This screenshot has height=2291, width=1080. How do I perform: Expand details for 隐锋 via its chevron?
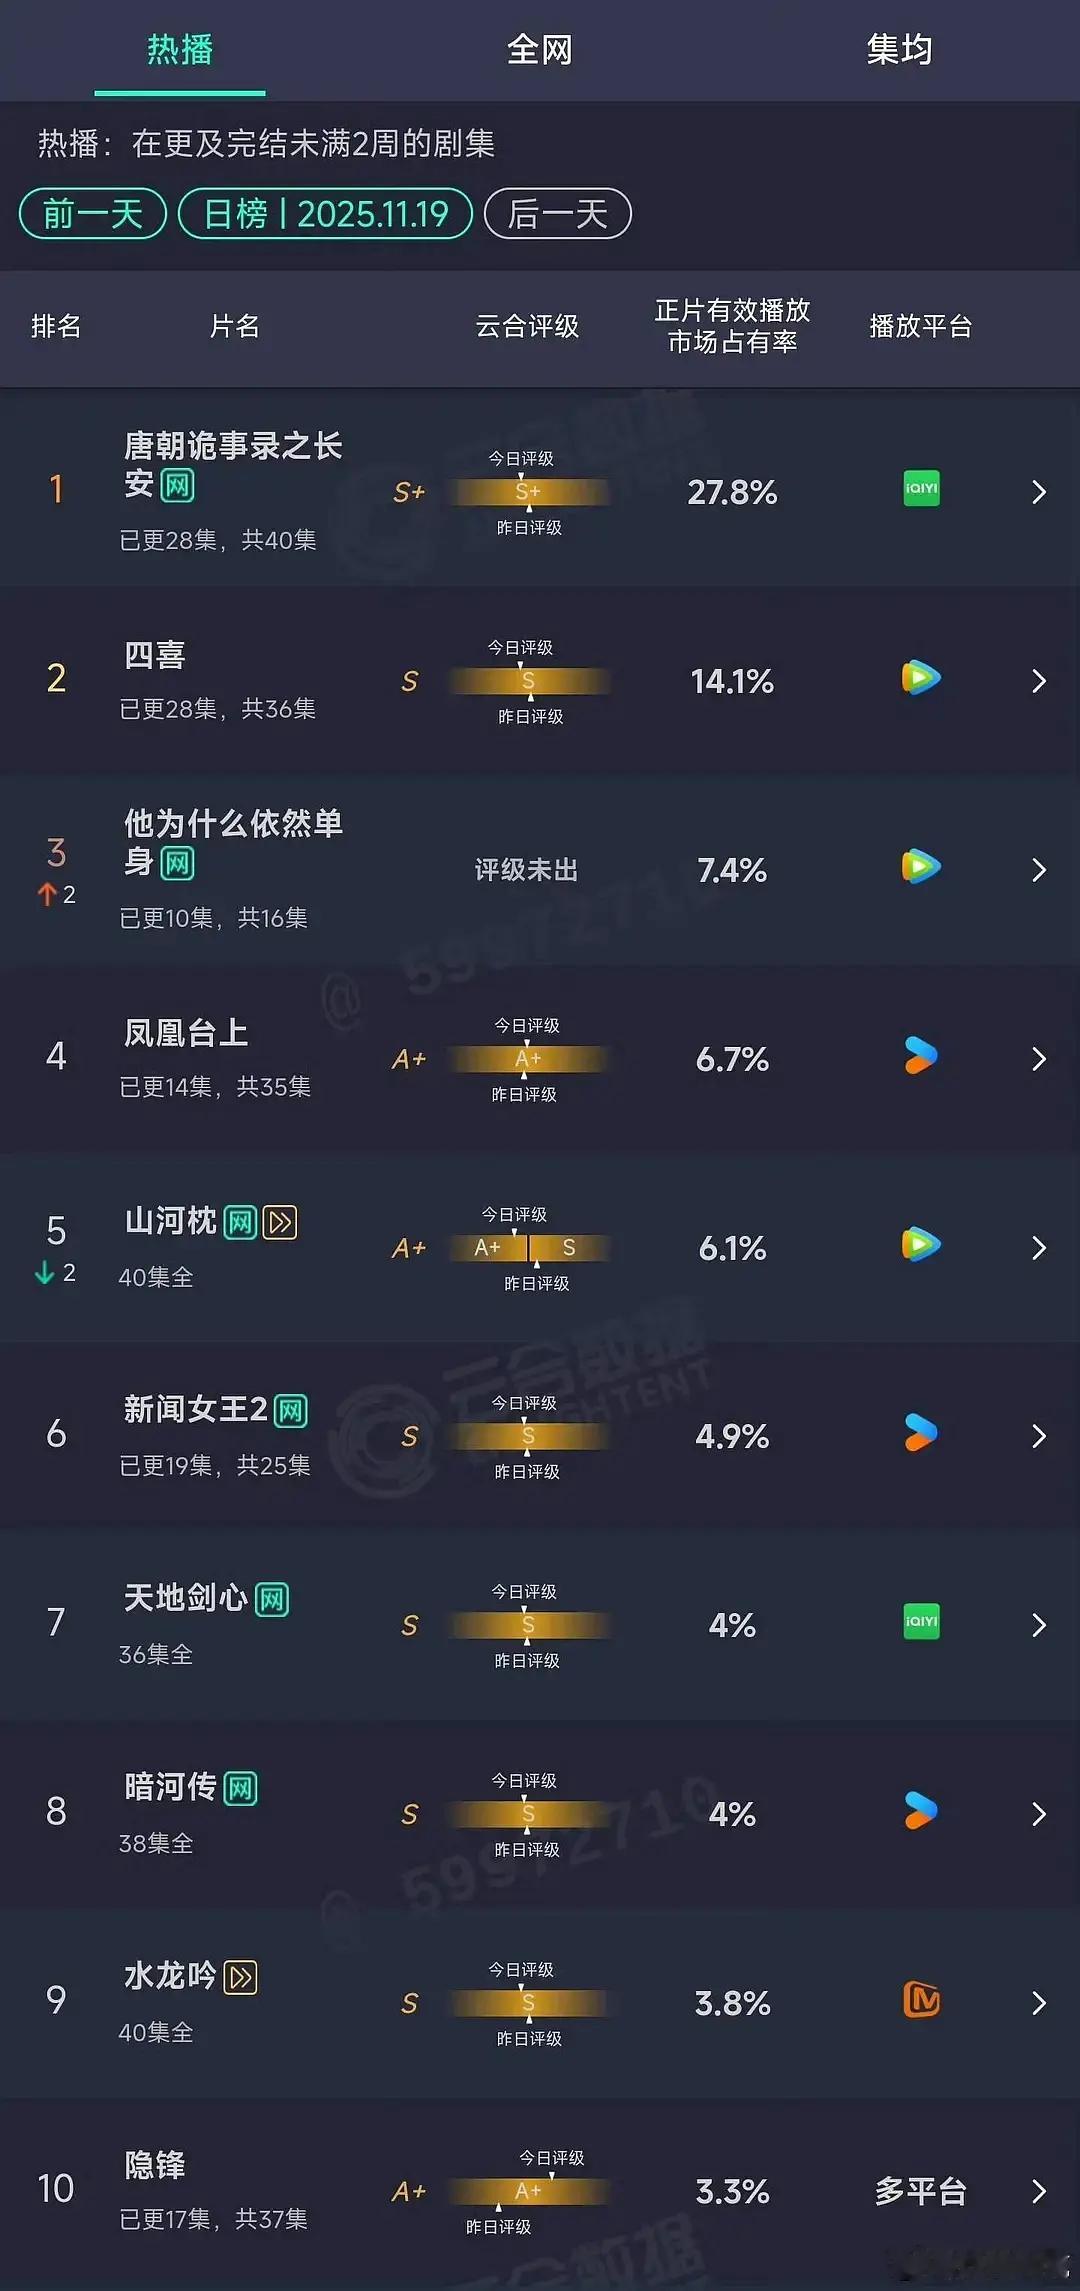1038,2190
